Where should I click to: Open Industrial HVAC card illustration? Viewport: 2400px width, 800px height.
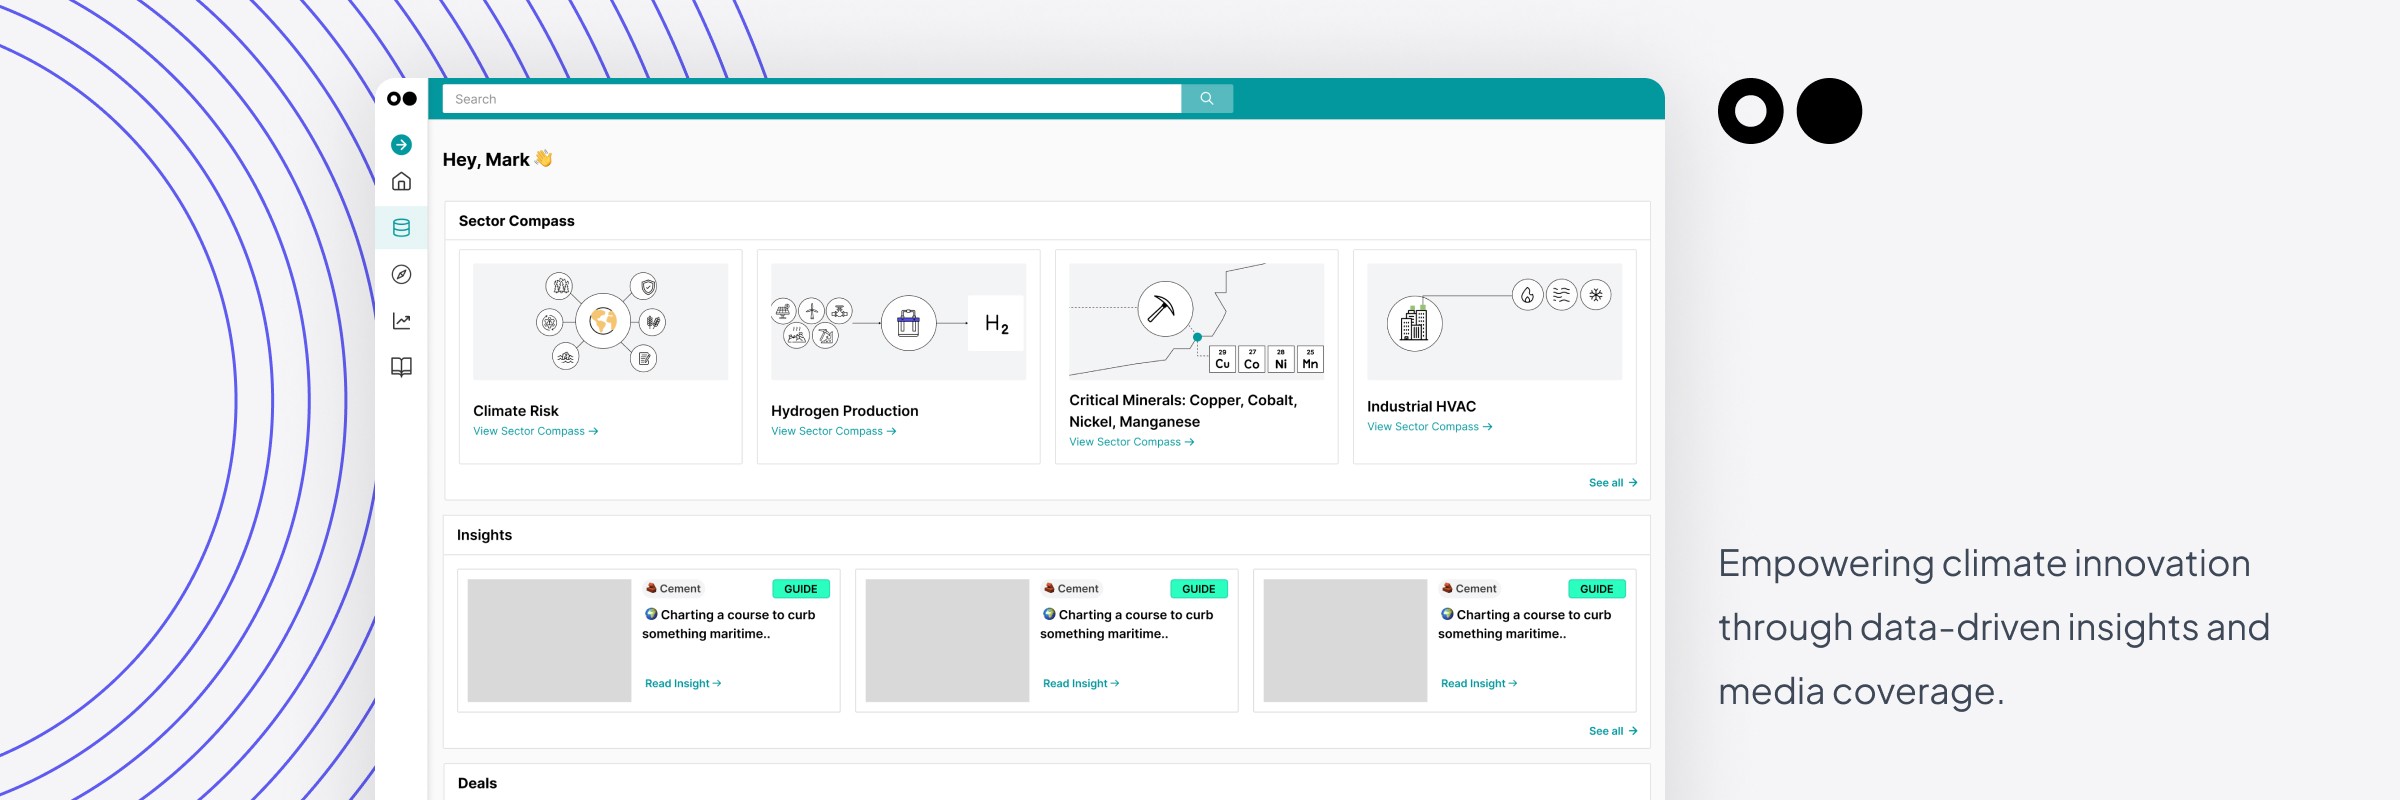1494,322
